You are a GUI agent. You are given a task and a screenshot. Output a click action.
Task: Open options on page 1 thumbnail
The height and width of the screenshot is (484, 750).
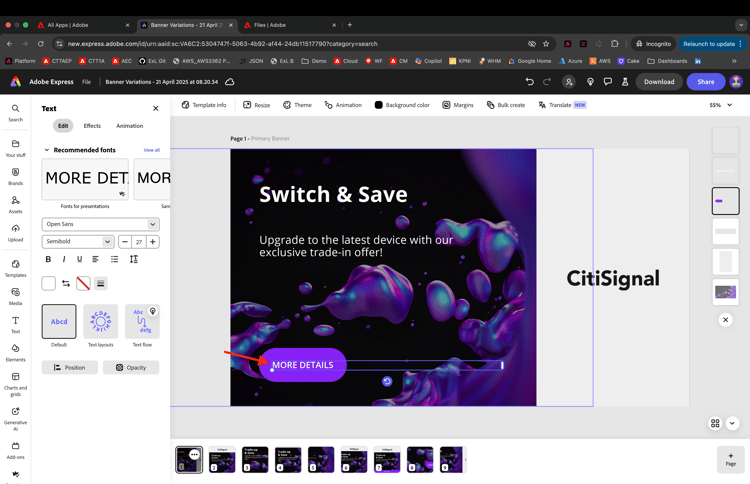194,454
